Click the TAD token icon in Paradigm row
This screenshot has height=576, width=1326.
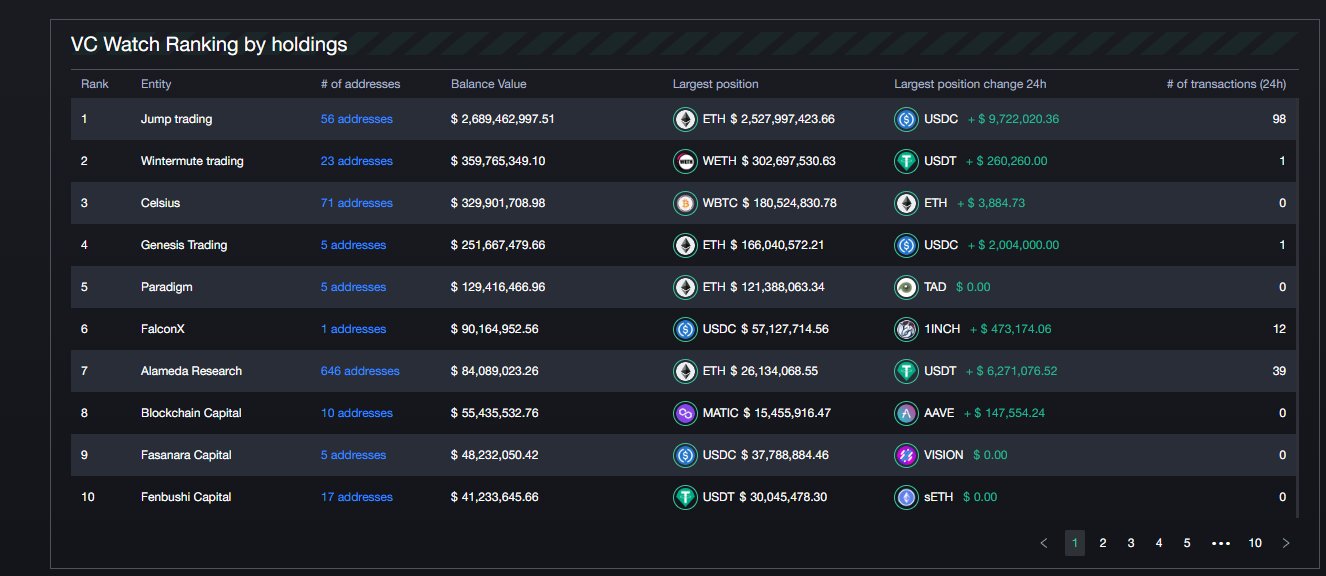click(906, 287)
